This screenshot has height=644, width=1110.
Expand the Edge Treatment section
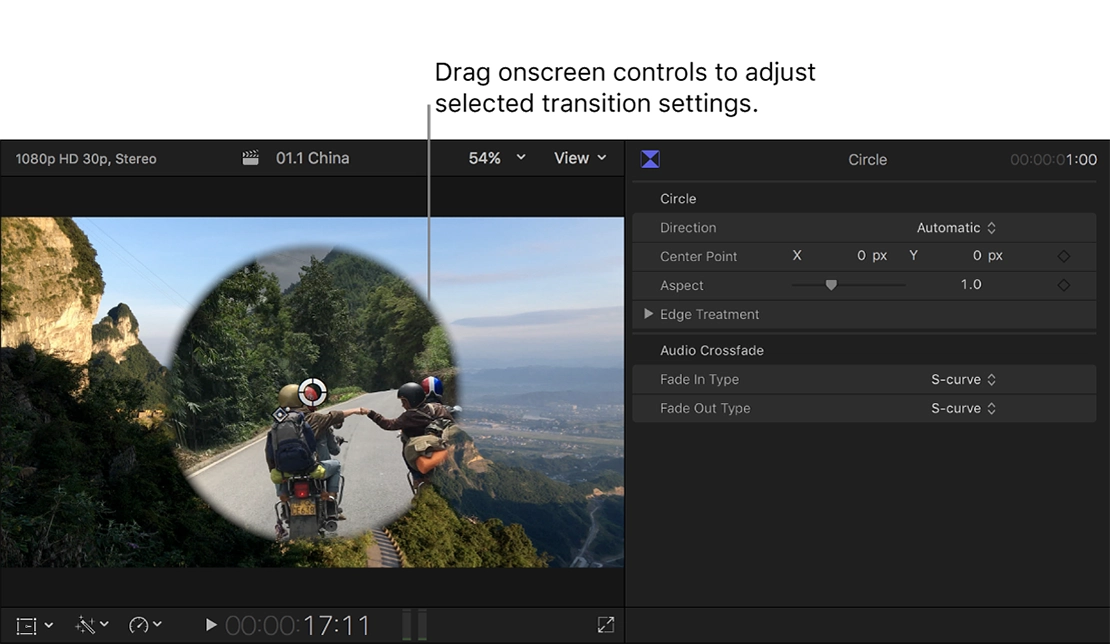(649, 314)
